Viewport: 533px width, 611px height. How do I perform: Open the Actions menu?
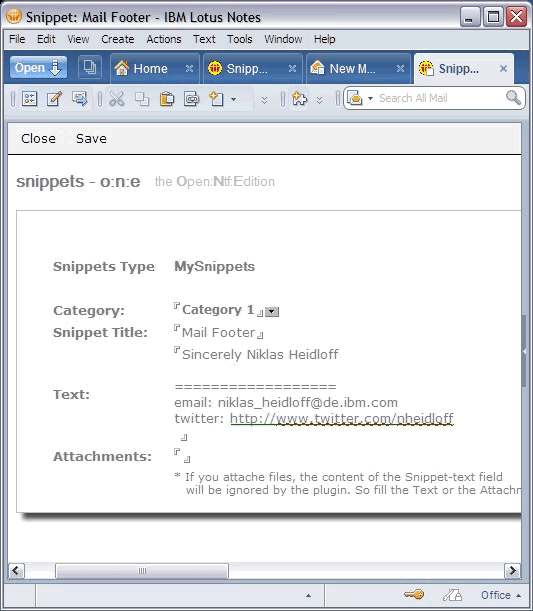pos(164,39)
